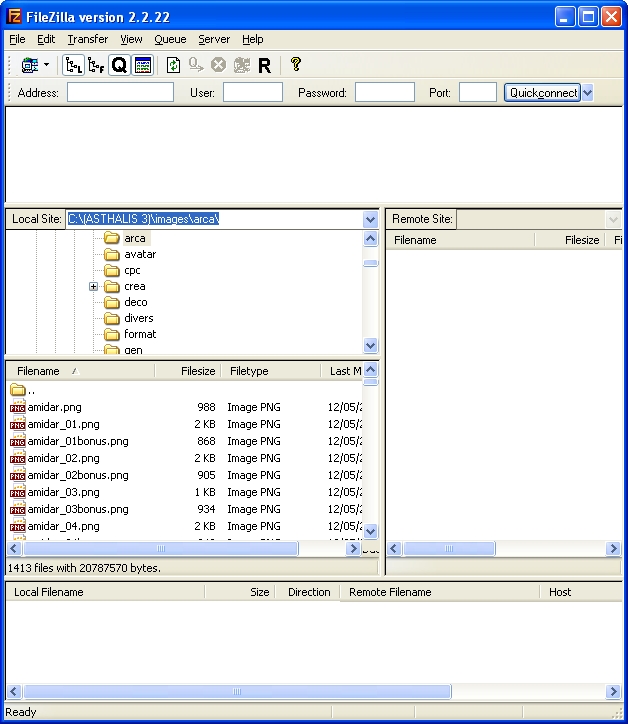
Task: Select amidar_03bonus.png file icon
Action: pos(18,509)
